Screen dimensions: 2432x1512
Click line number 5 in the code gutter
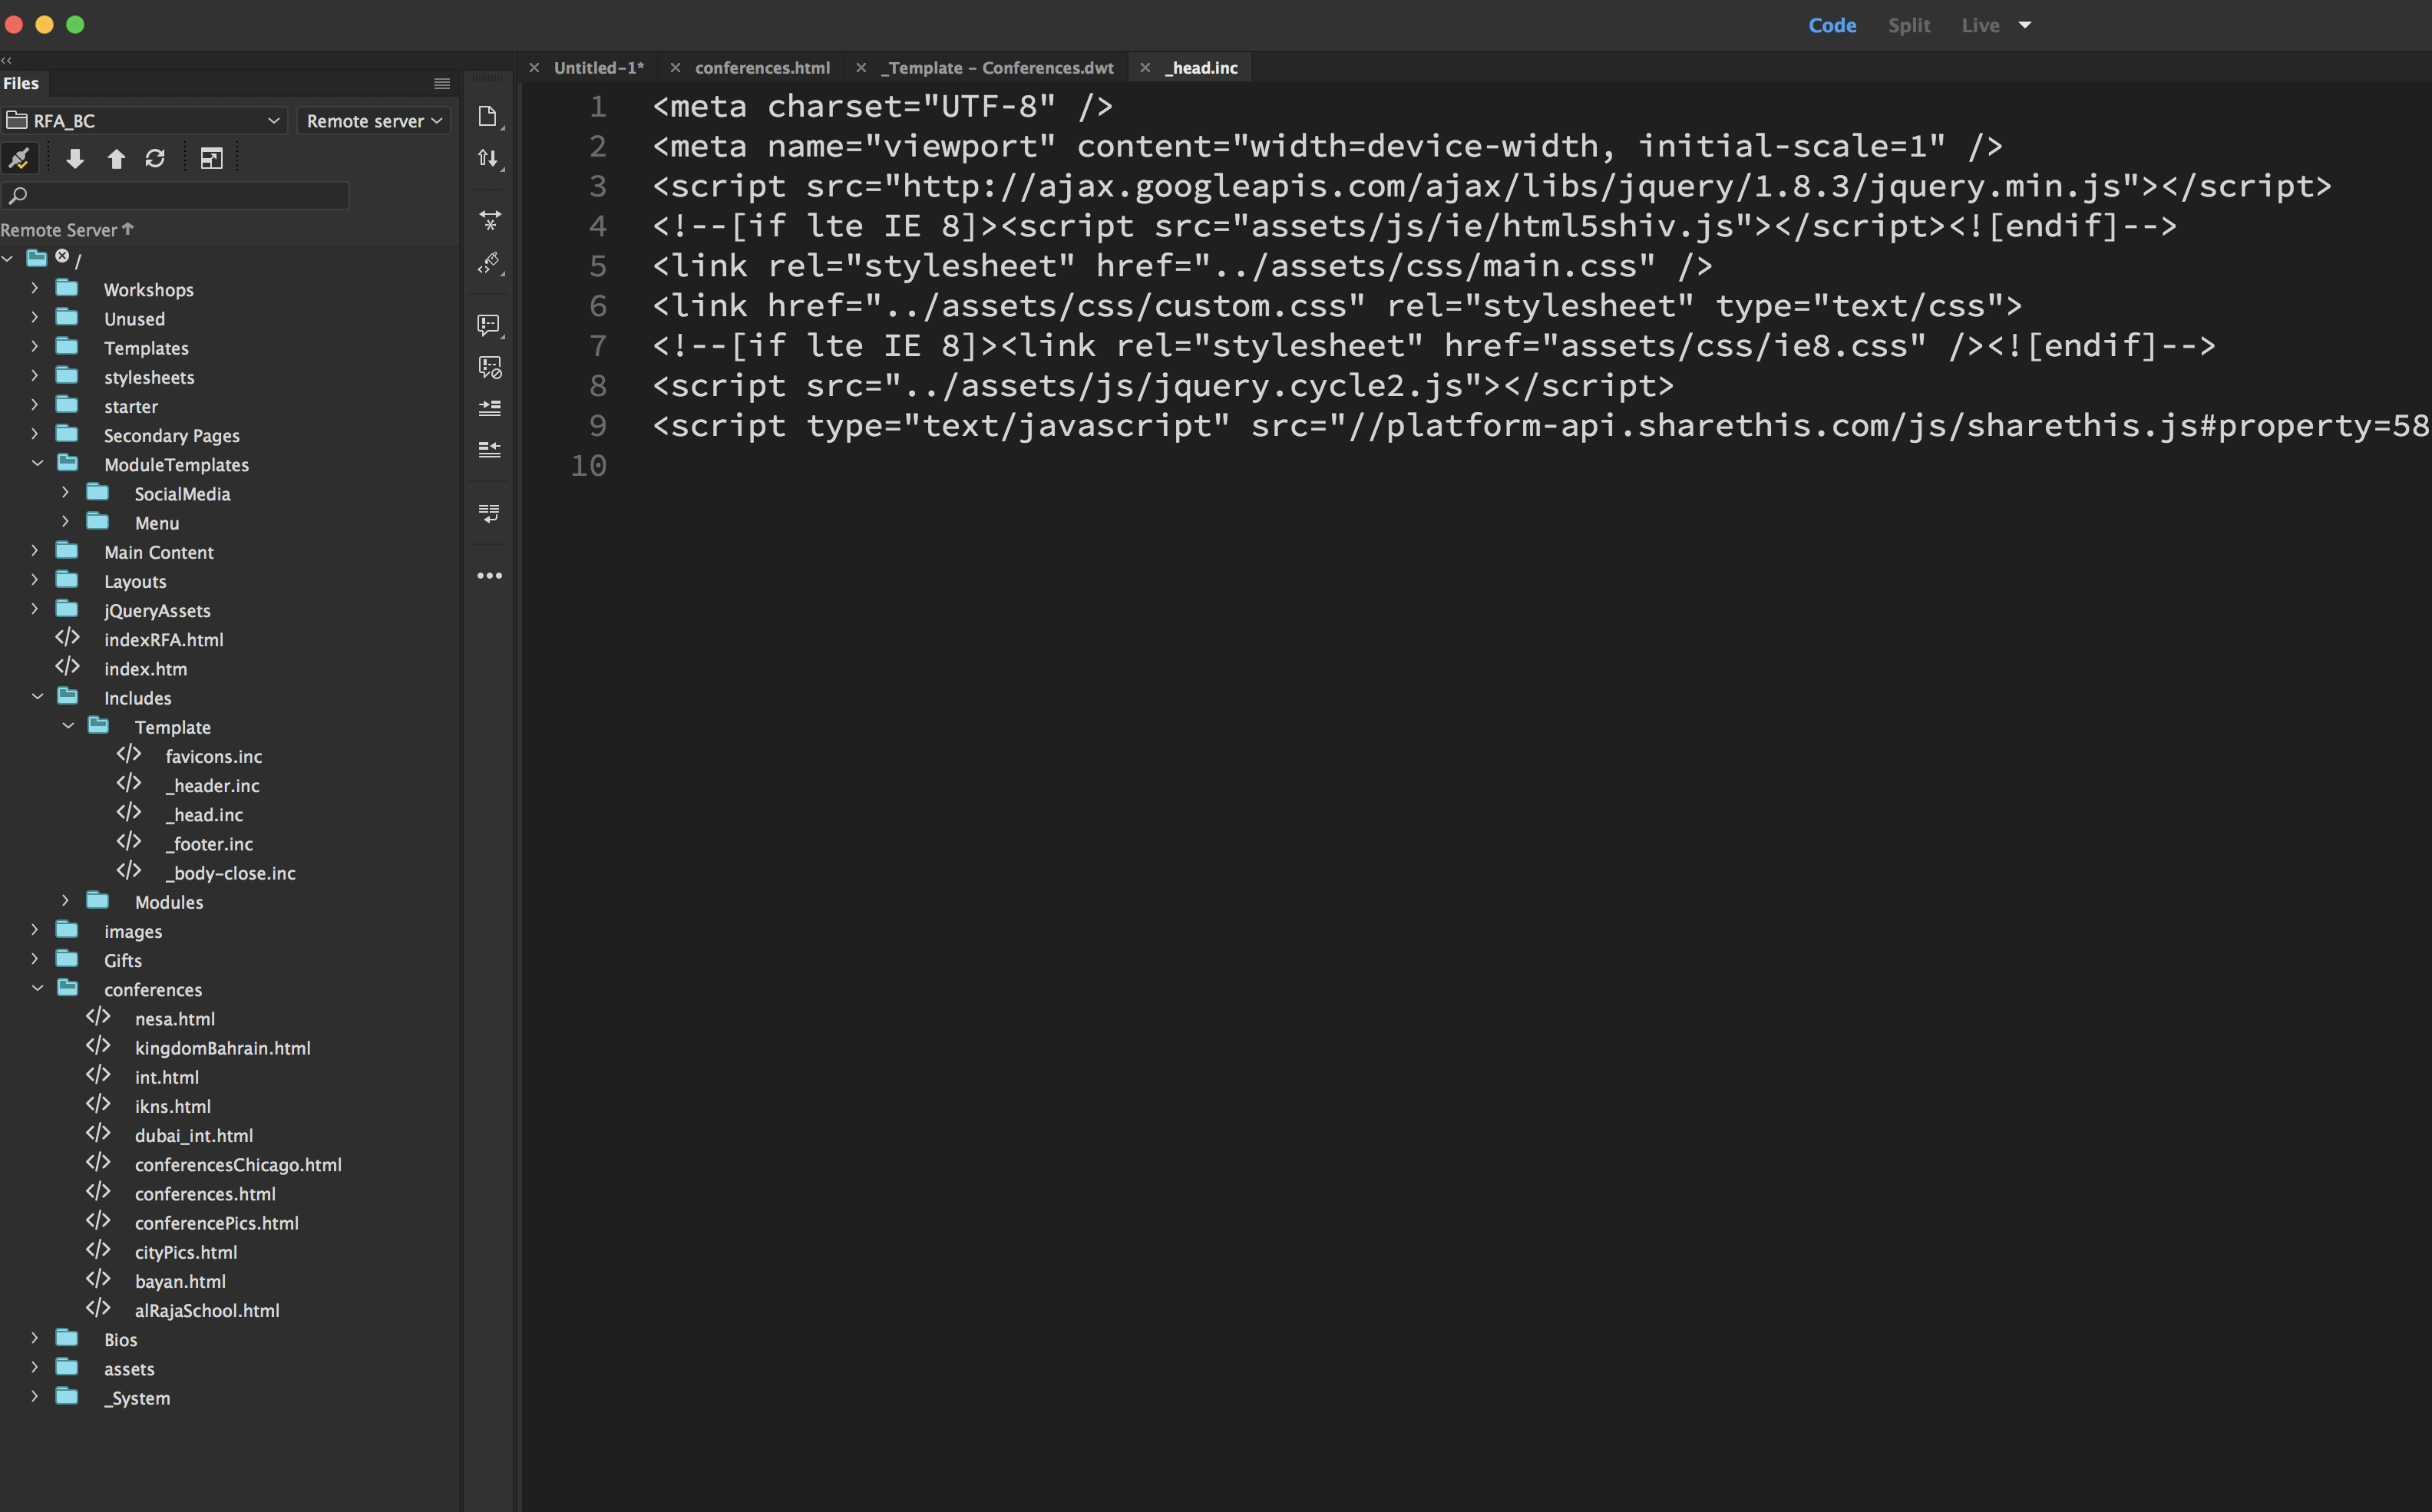[x=597, y=266]
